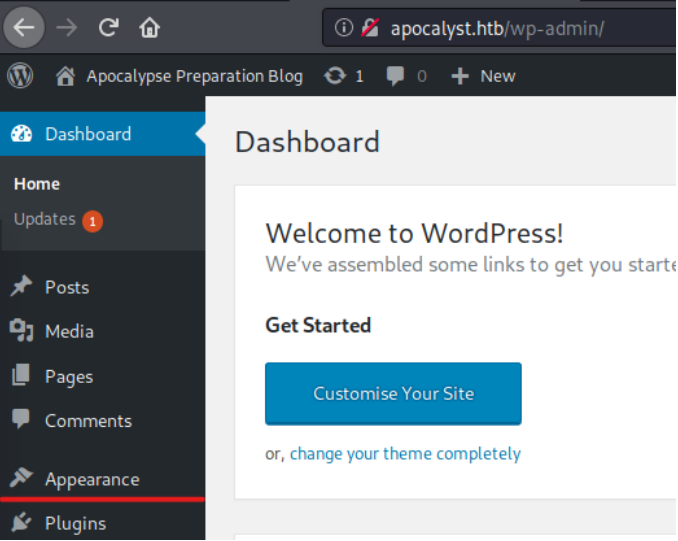Click the plus icon for new content
Image resolution: width=678 pixels, height=541 pixels.
(x=460, y=76)
